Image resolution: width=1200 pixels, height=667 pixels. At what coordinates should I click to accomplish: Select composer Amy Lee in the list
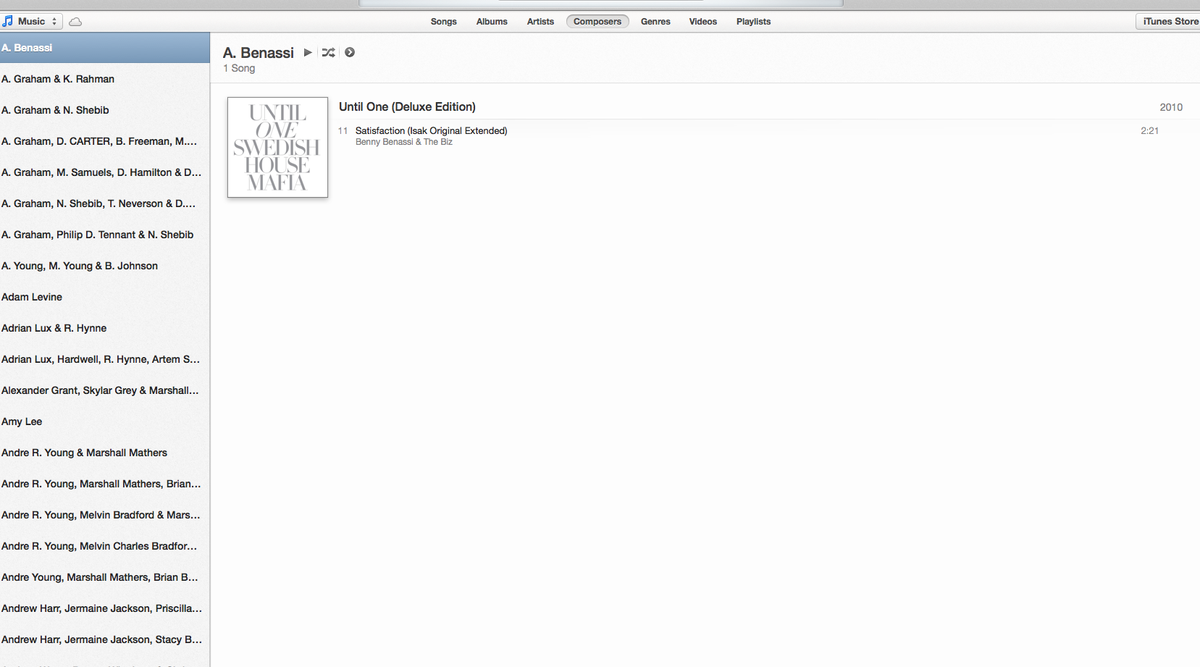click(x=105, y=422)
